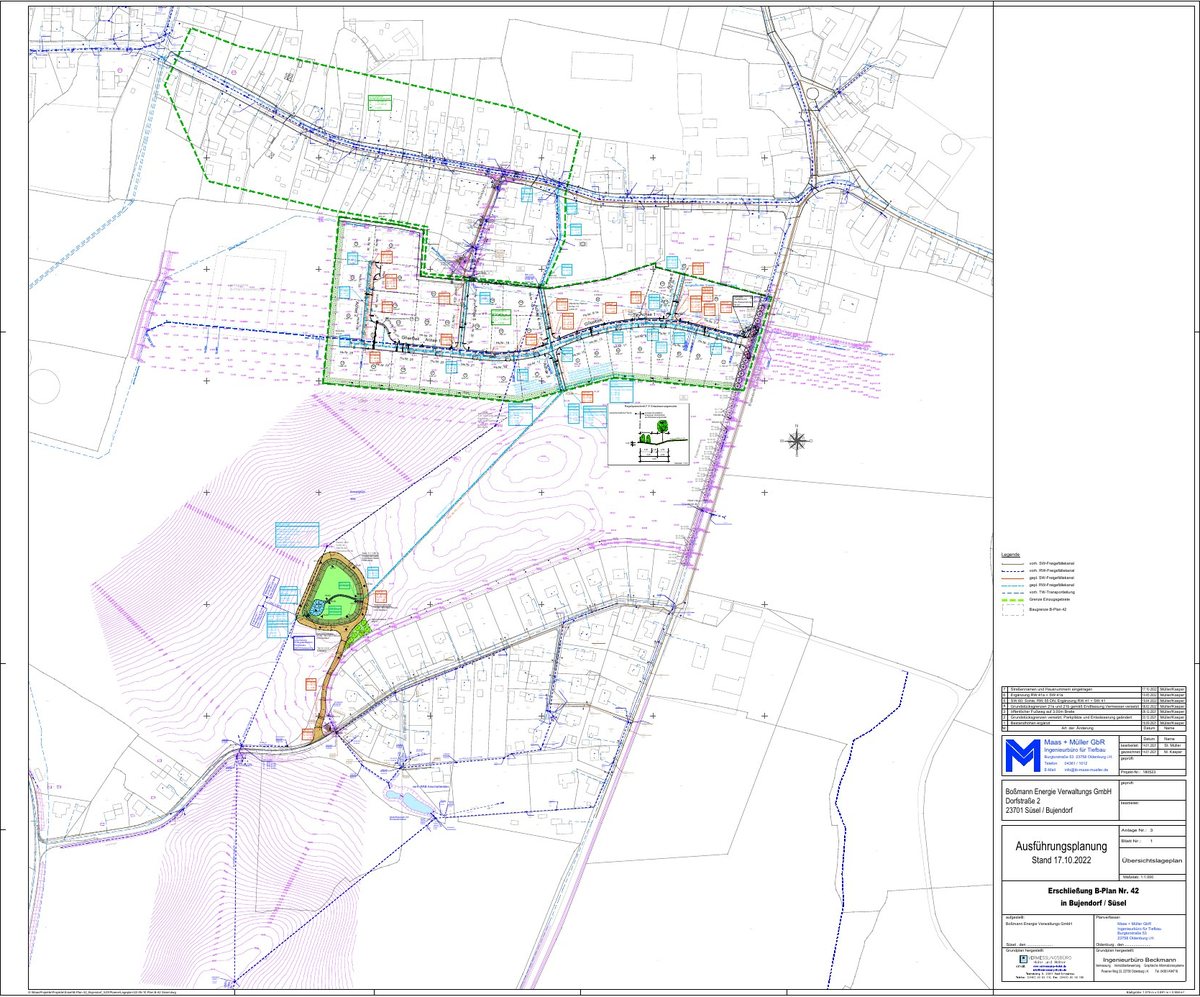Click the 'Telefon 04361 / 1012' line

[1065, 763]
